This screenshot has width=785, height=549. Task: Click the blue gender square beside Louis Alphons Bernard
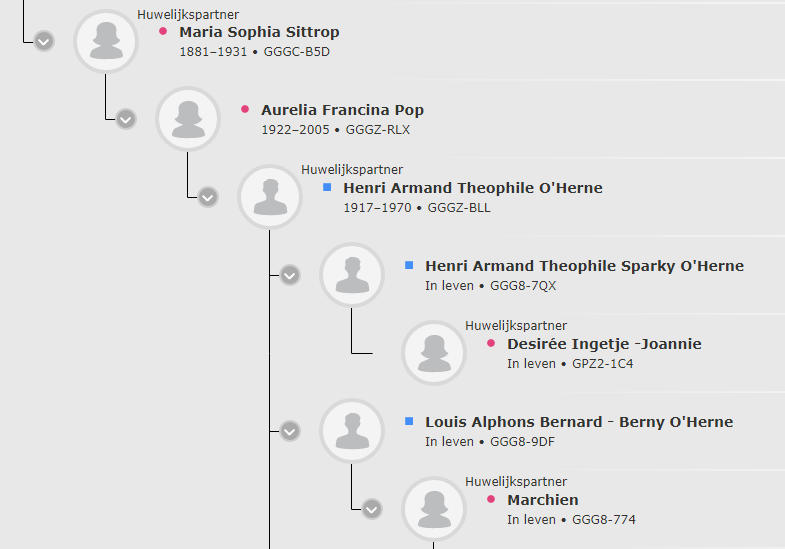409,421
